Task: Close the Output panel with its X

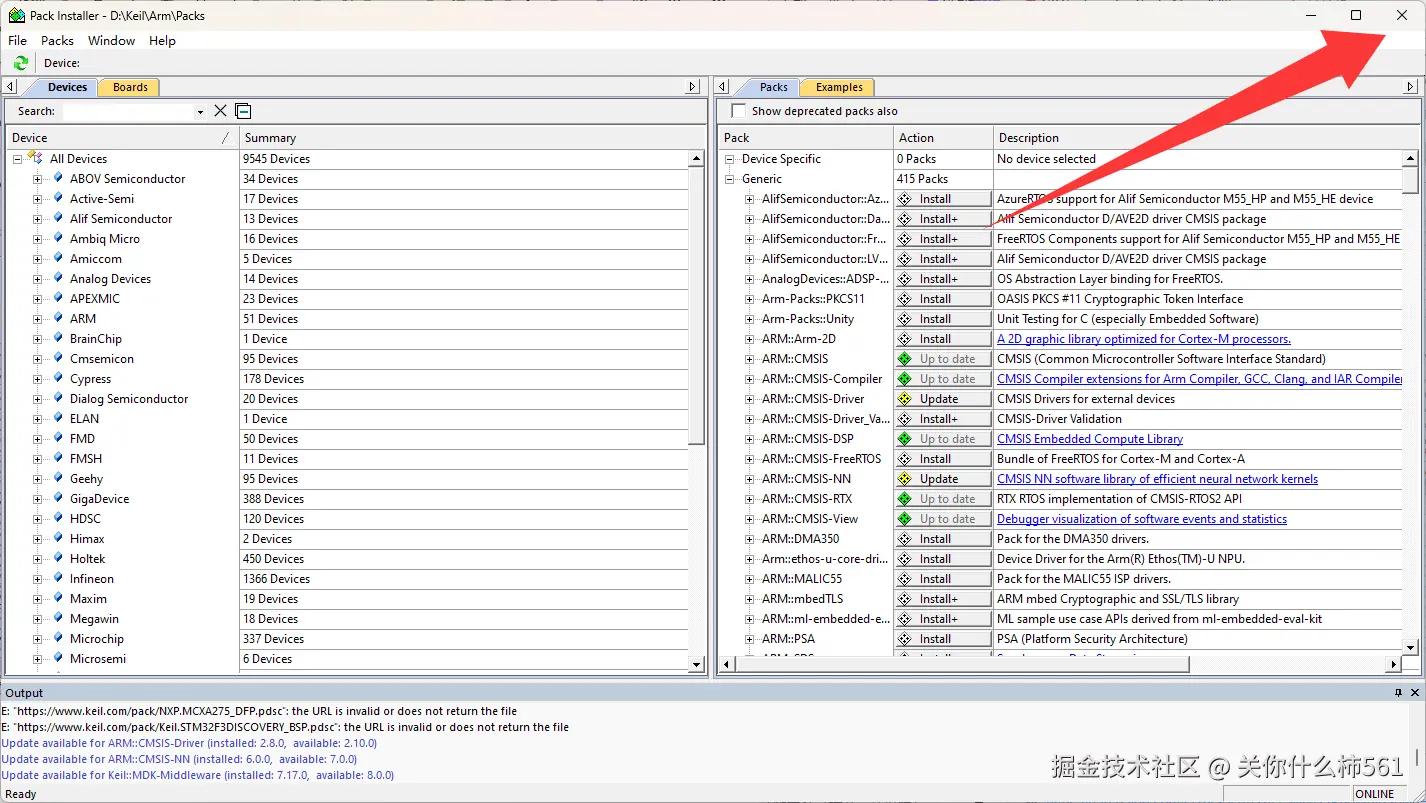Action: (1415, 692)
